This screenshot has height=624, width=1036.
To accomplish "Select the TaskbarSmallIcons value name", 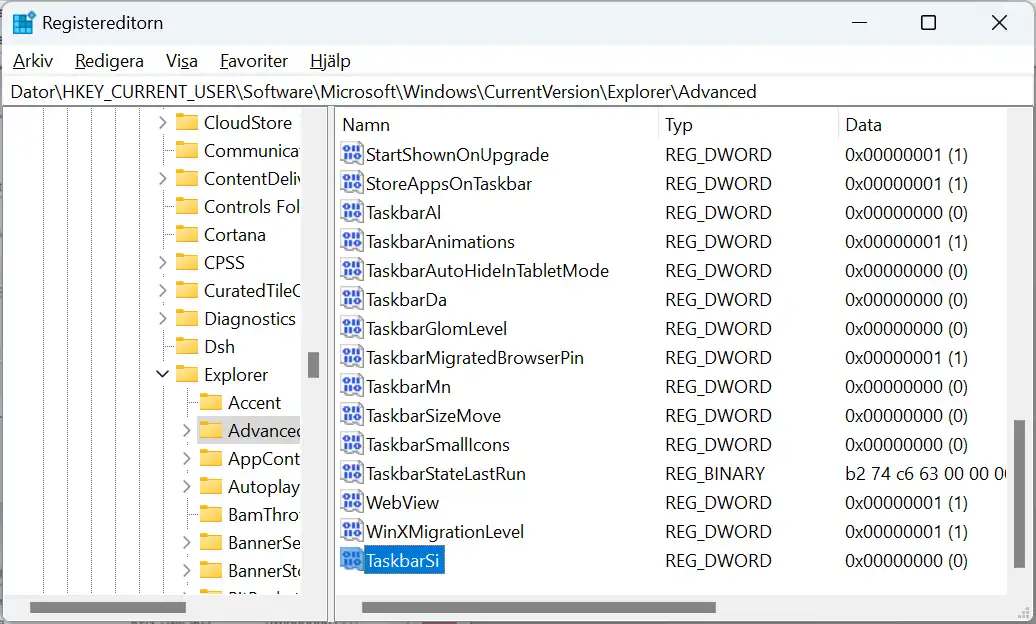I will click(x=438, y=445).
